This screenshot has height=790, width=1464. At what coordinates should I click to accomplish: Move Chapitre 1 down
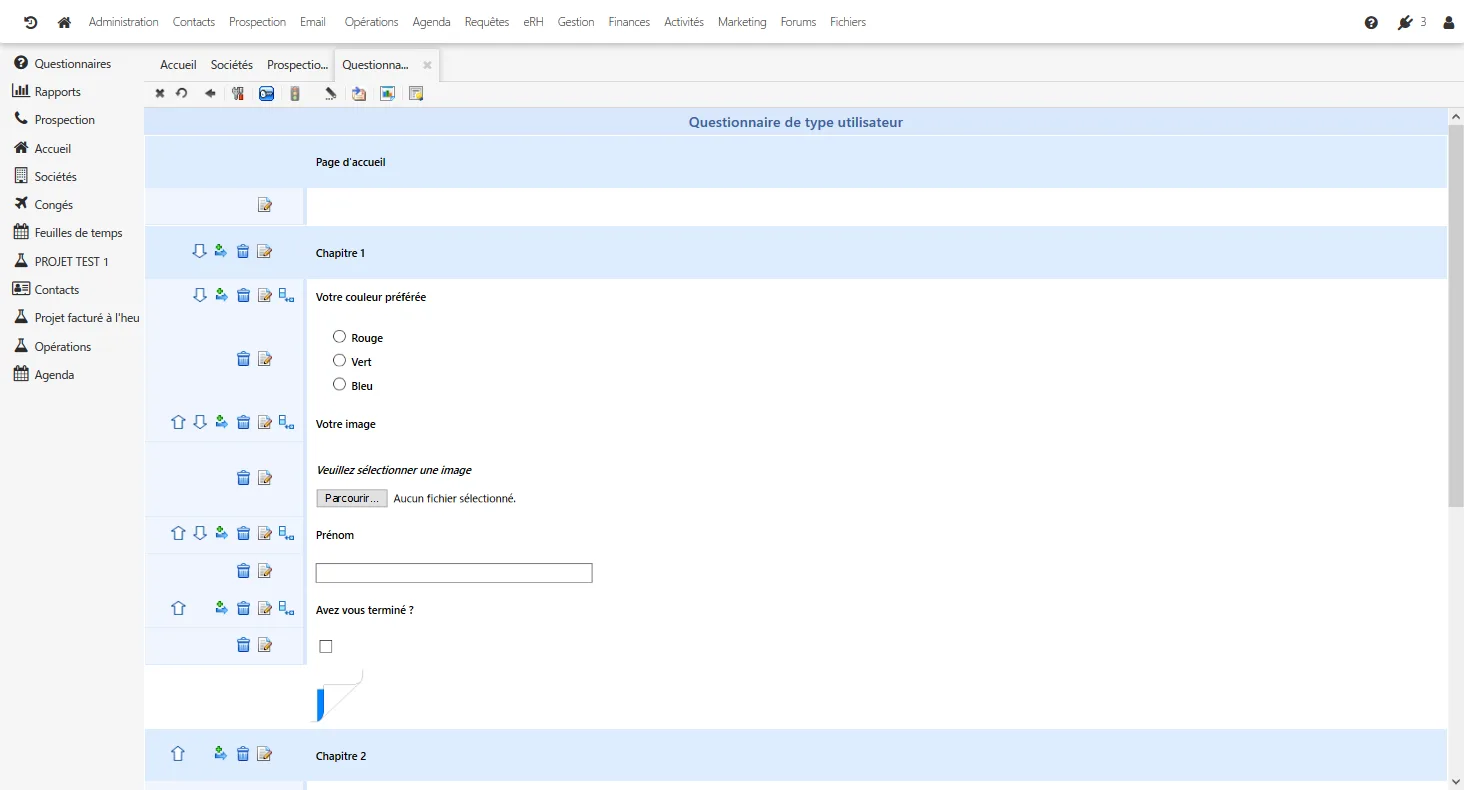199,251
